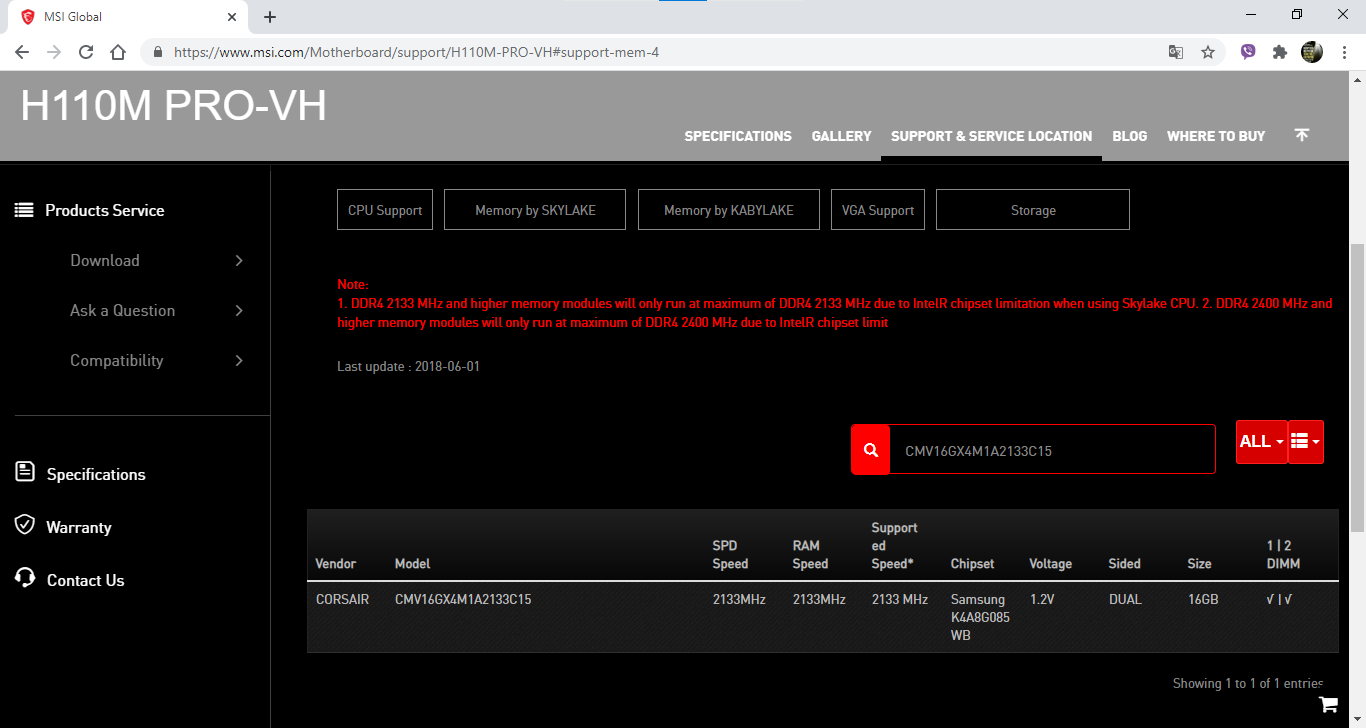1366x728 pixels.
Task: Open the Extensions puzzle icon
Action: click(1280, 52)
